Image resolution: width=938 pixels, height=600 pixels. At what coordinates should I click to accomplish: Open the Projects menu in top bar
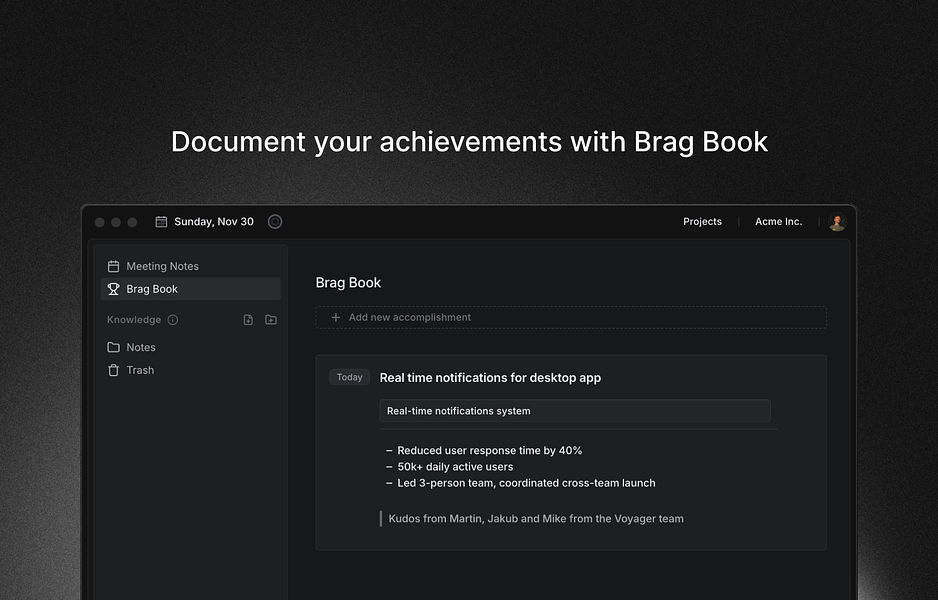point(702,222)
